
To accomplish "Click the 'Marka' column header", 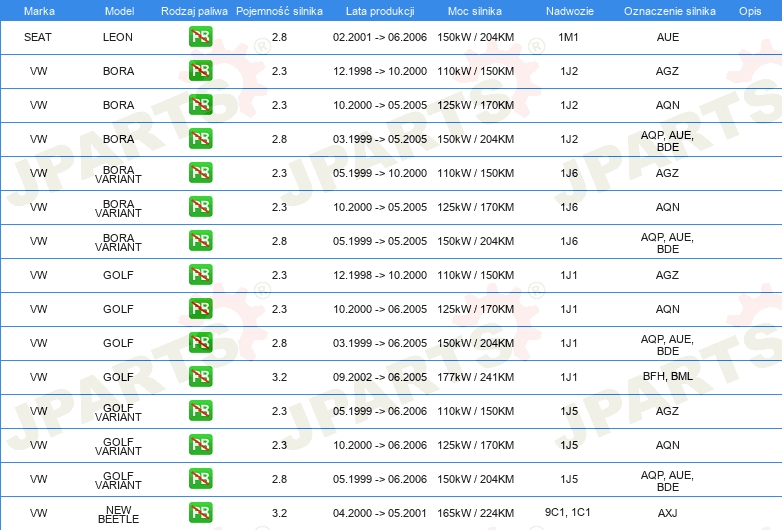I will pos(39,11).
